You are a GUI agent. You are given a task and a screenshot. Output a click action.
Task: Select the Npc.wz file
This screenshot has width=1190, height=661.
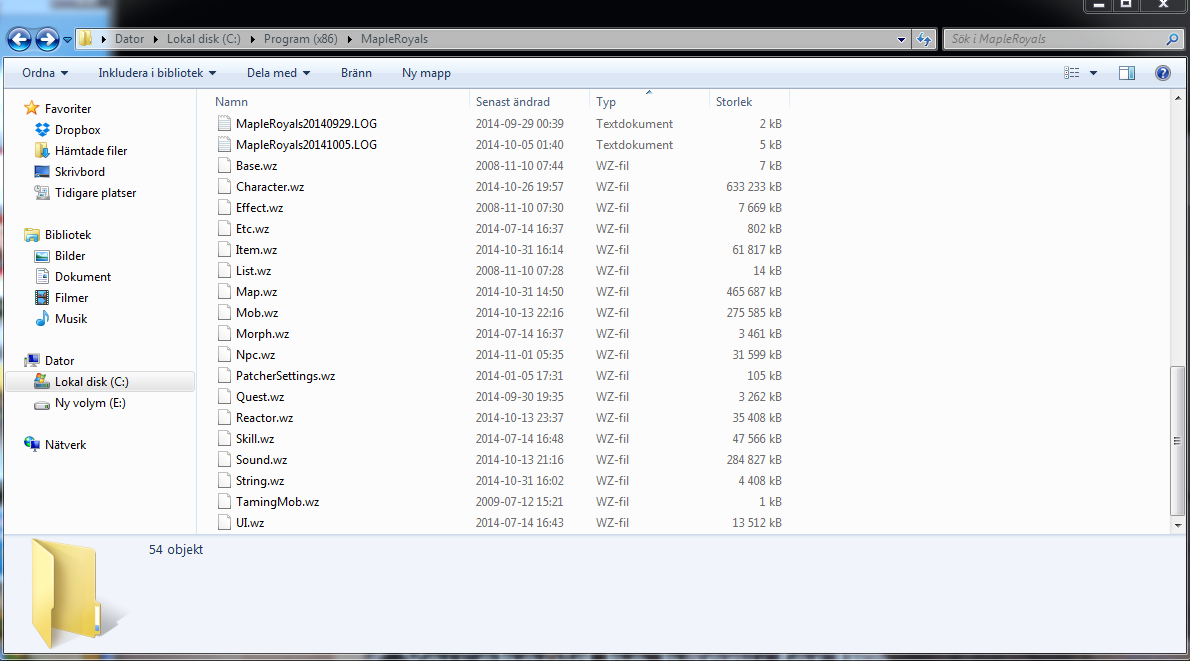point(256,354)
